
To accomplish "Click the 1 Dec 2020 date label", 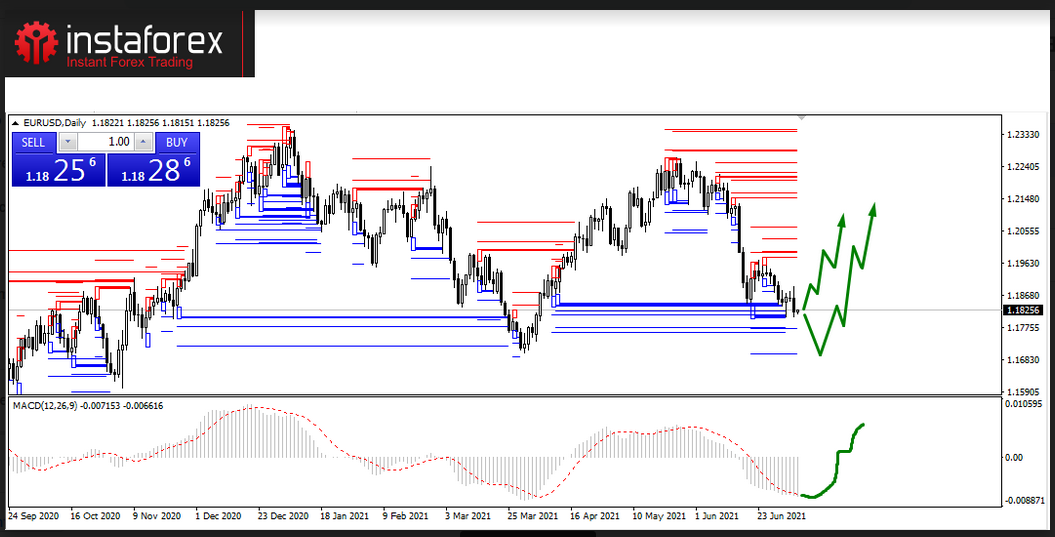I will tap(219, 516).
